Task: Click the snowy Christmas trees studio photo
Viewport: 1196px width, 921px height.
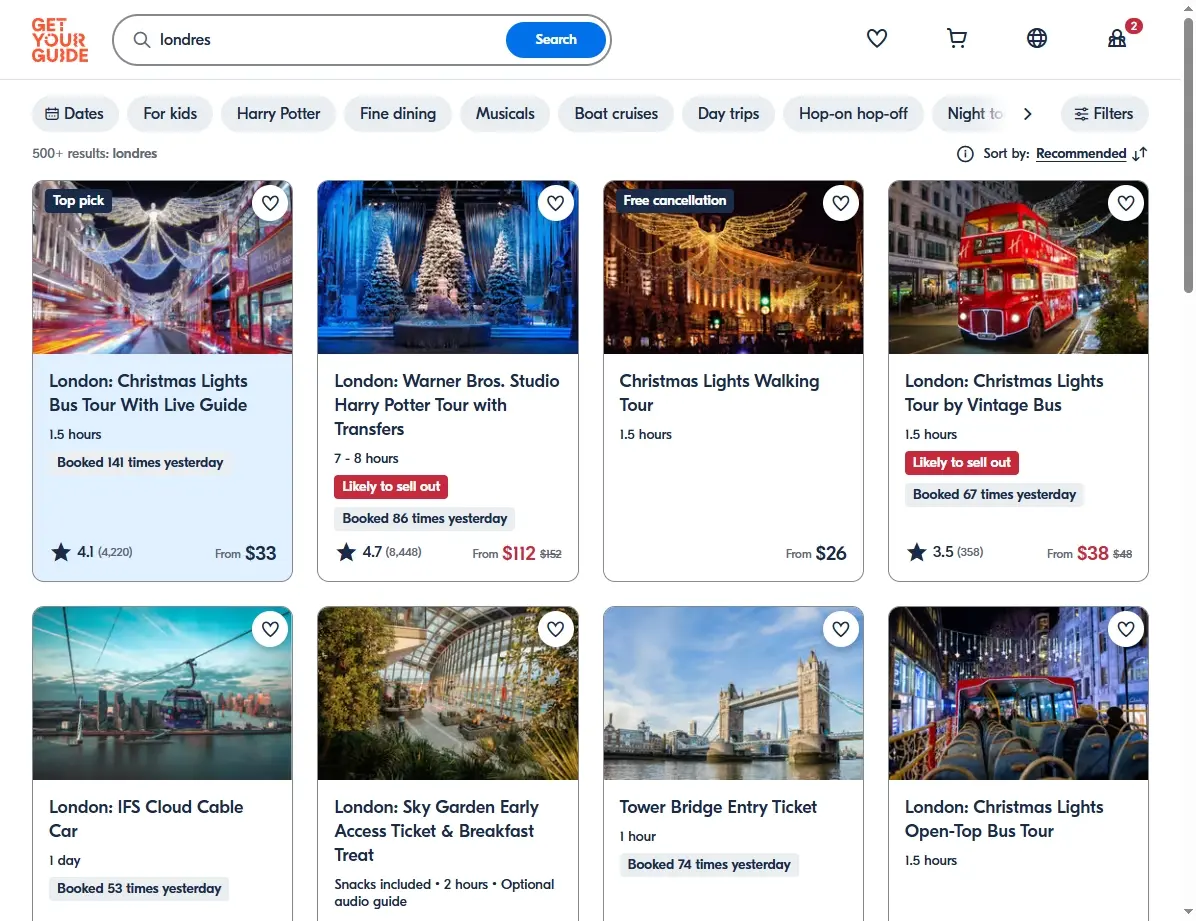Action: tap(448, 267)
